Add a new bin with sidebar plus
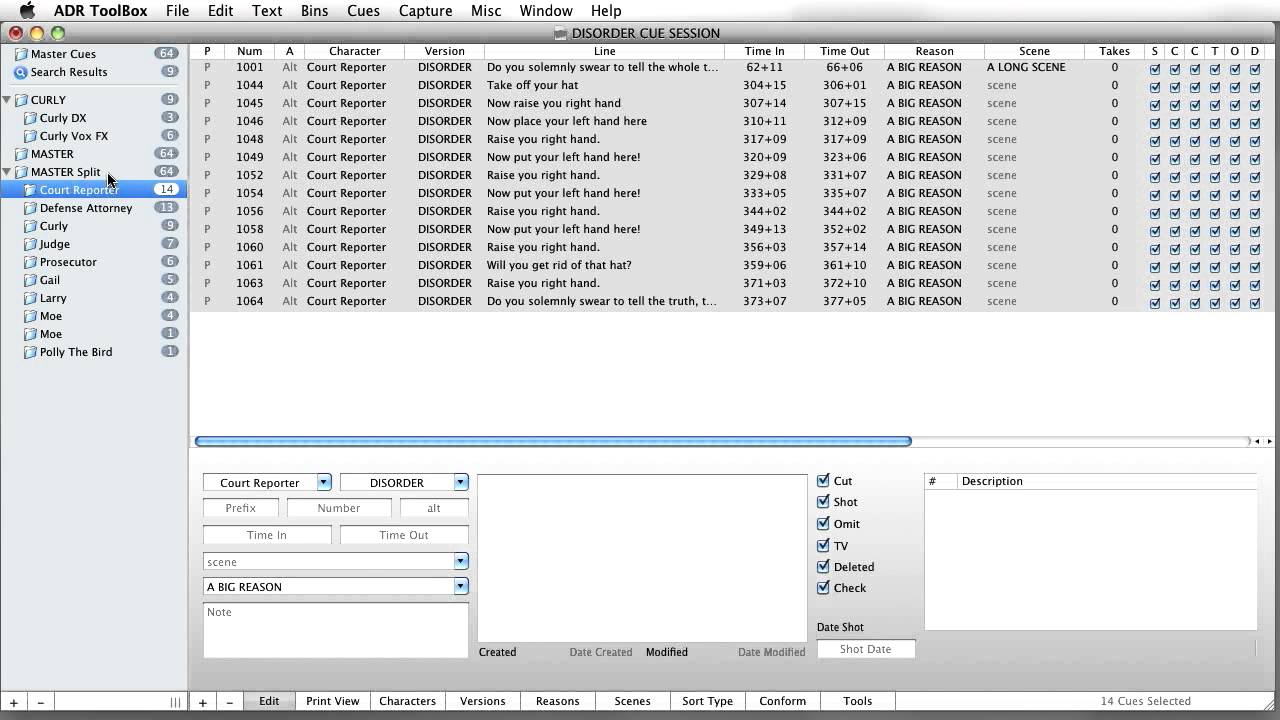 (x=13, y=702)
